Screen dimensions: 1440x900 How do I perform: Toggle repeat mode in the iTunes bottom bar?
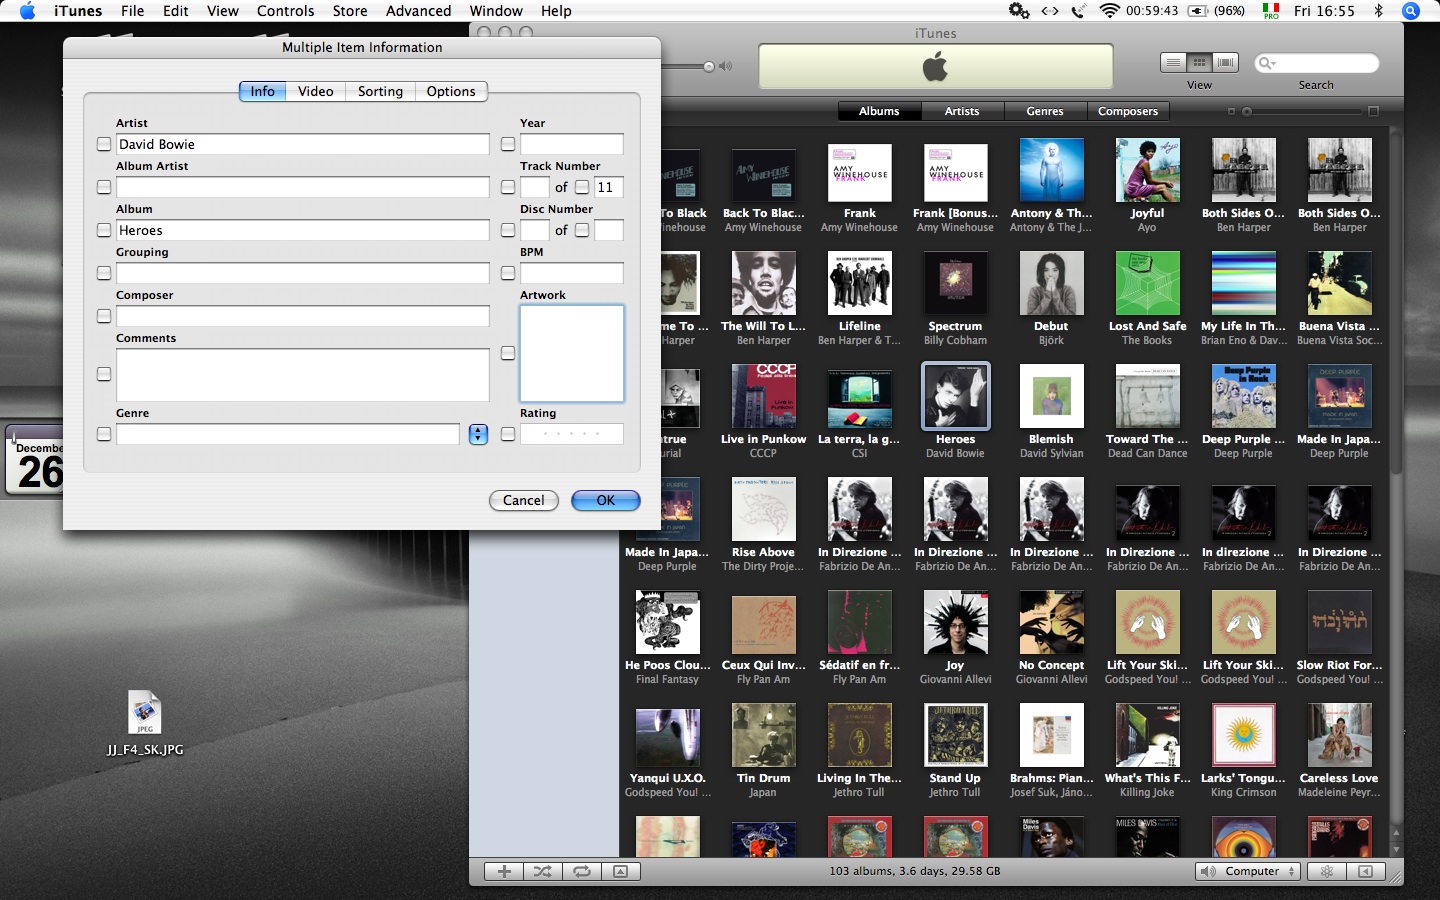(582, 872)
